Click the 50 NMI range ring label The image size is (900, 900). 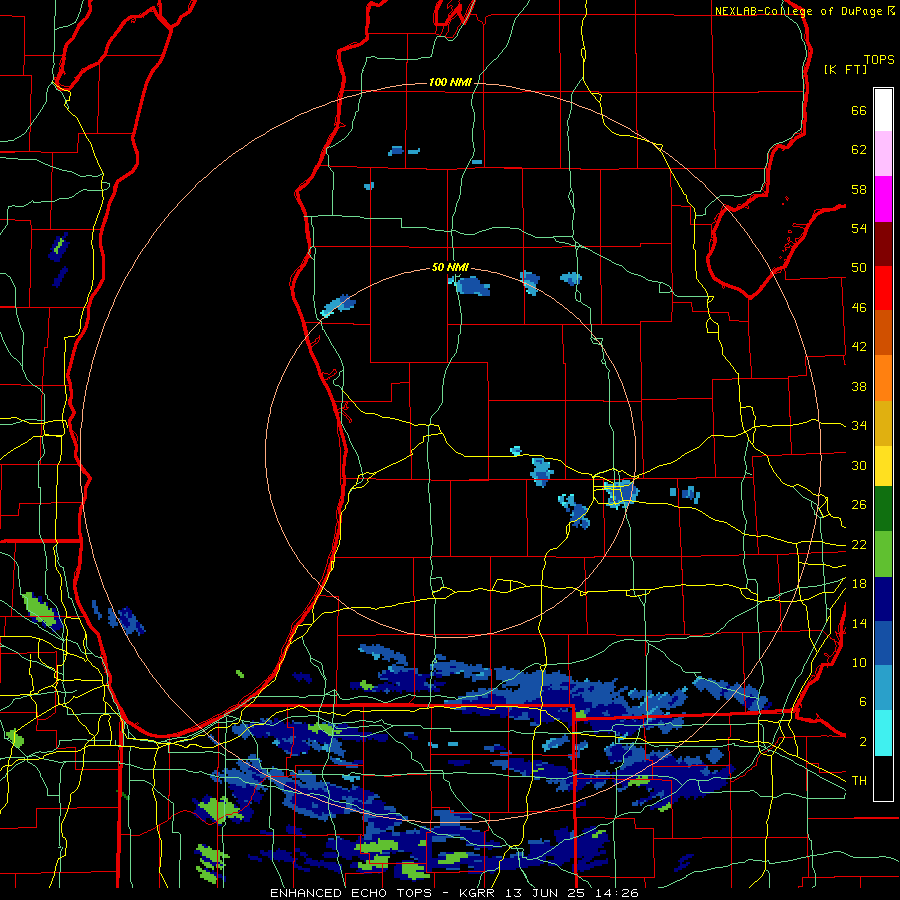(x=450, y=267)
